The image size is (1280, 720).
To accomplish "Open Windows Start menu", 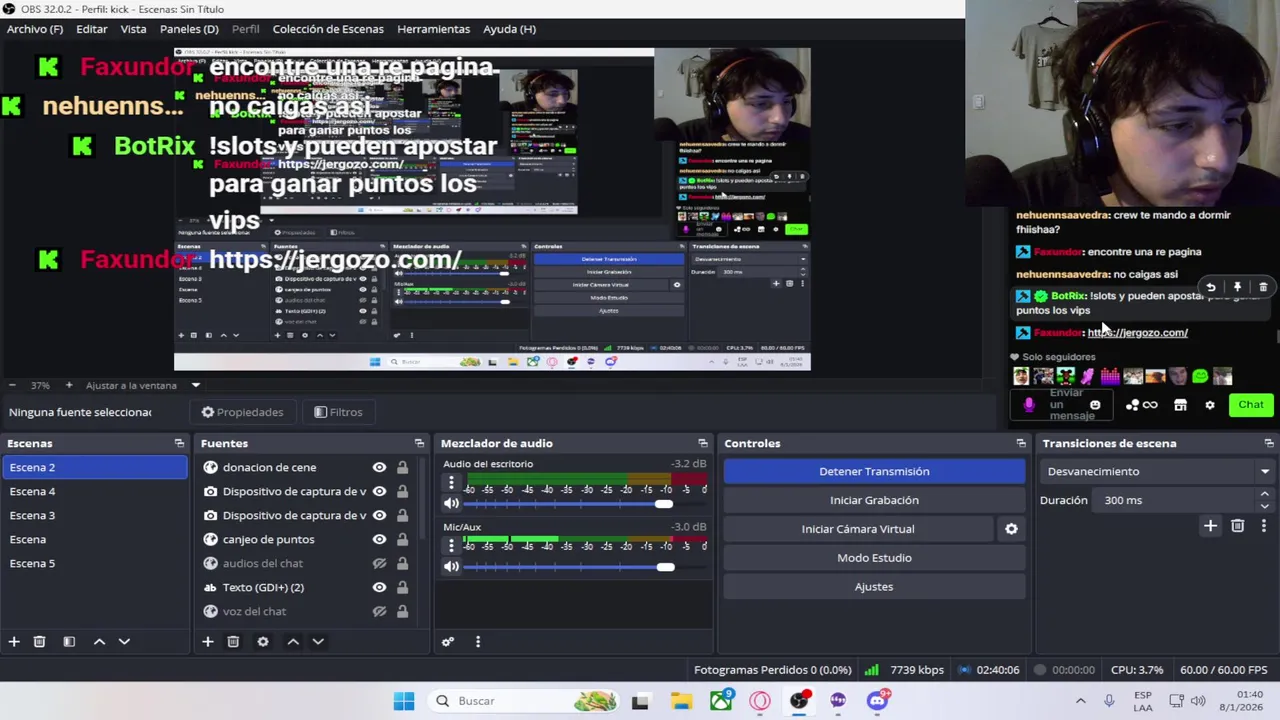I will coord(404,701).
